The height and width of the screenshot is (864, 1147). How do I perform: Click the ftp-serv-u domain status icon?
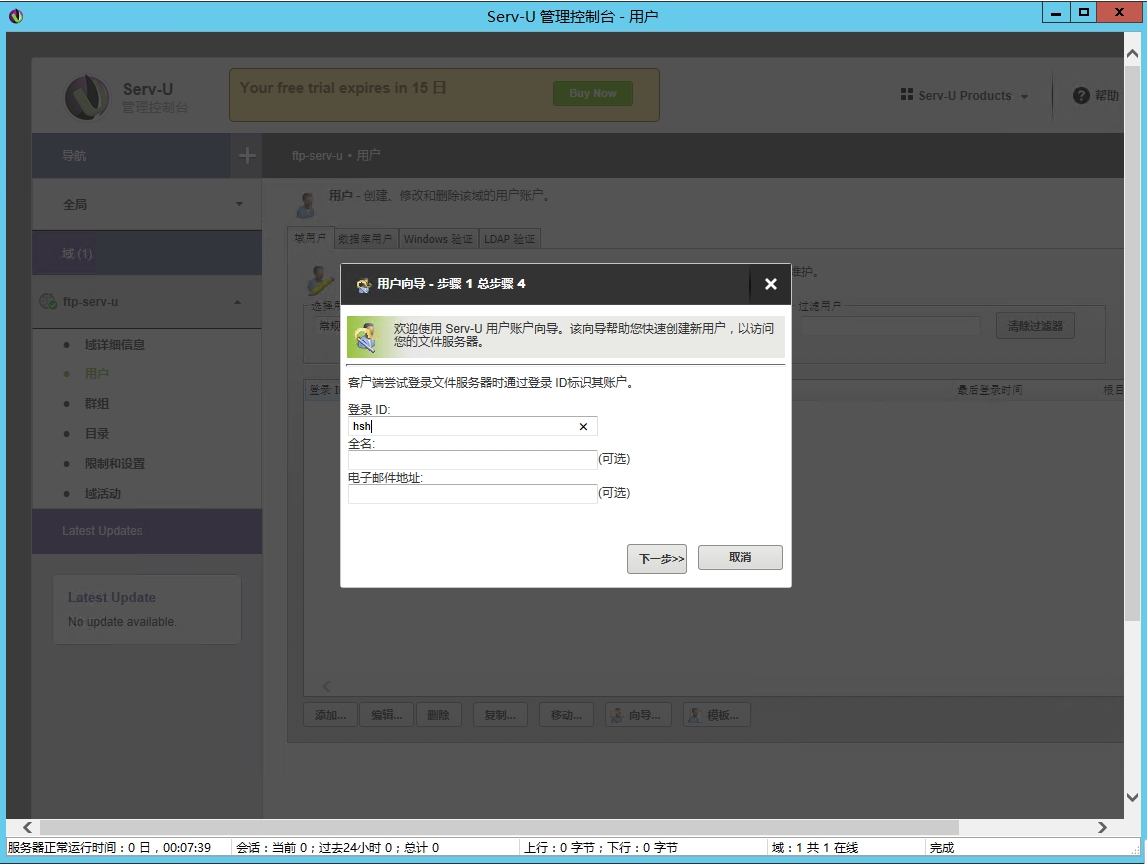pos(48,301)
